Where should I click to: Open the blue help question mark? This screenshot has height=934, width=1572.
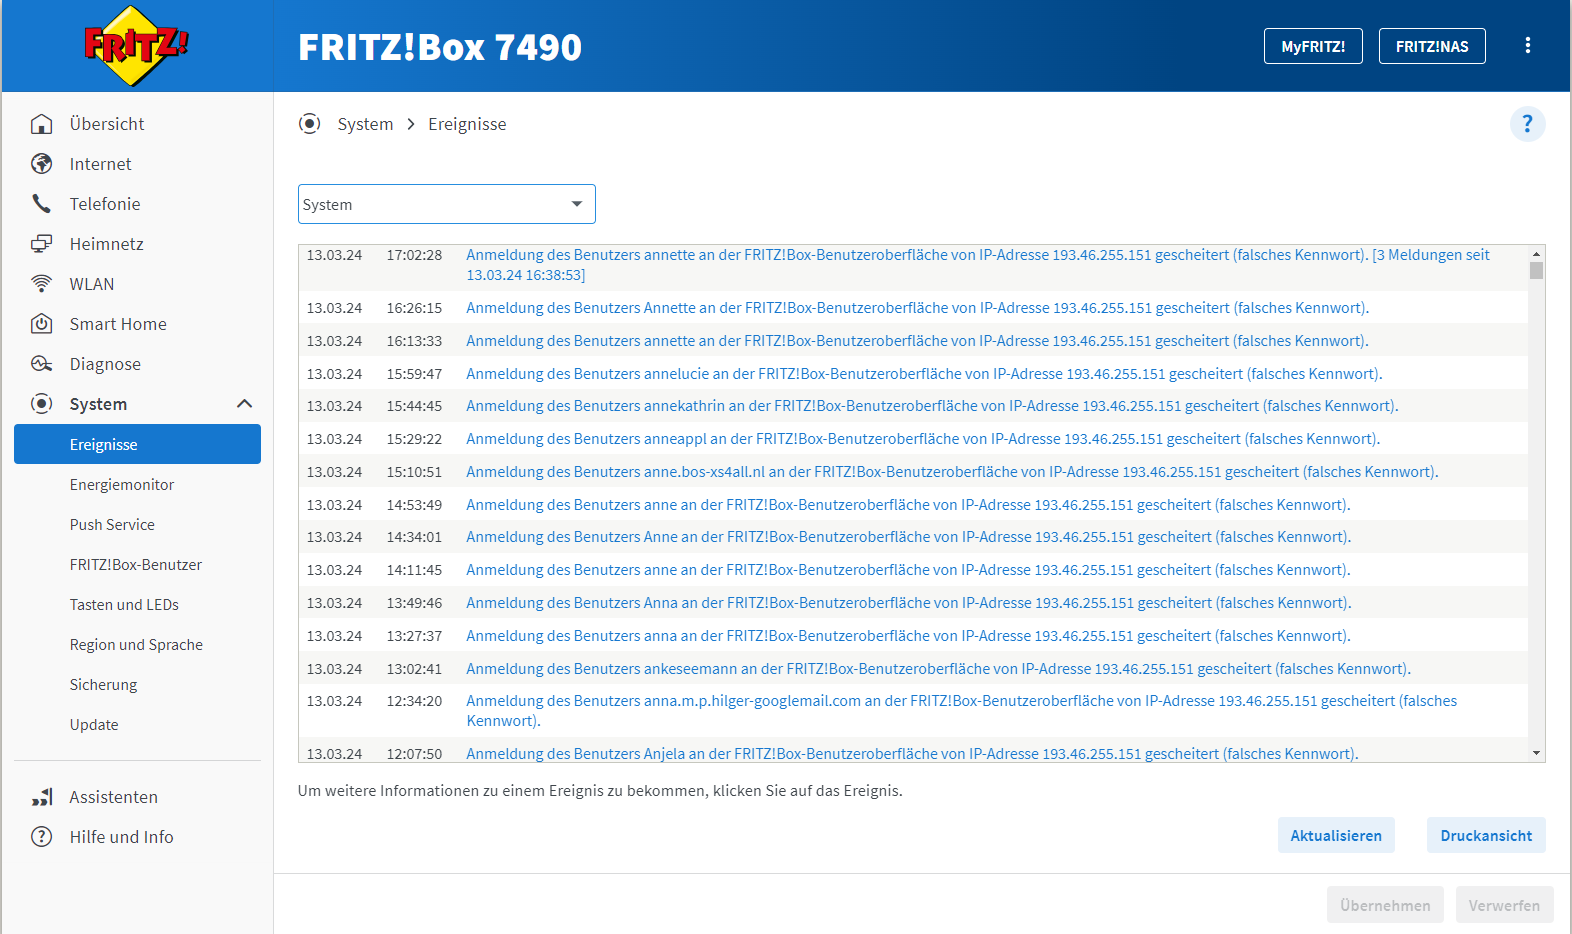[1526, 124]
